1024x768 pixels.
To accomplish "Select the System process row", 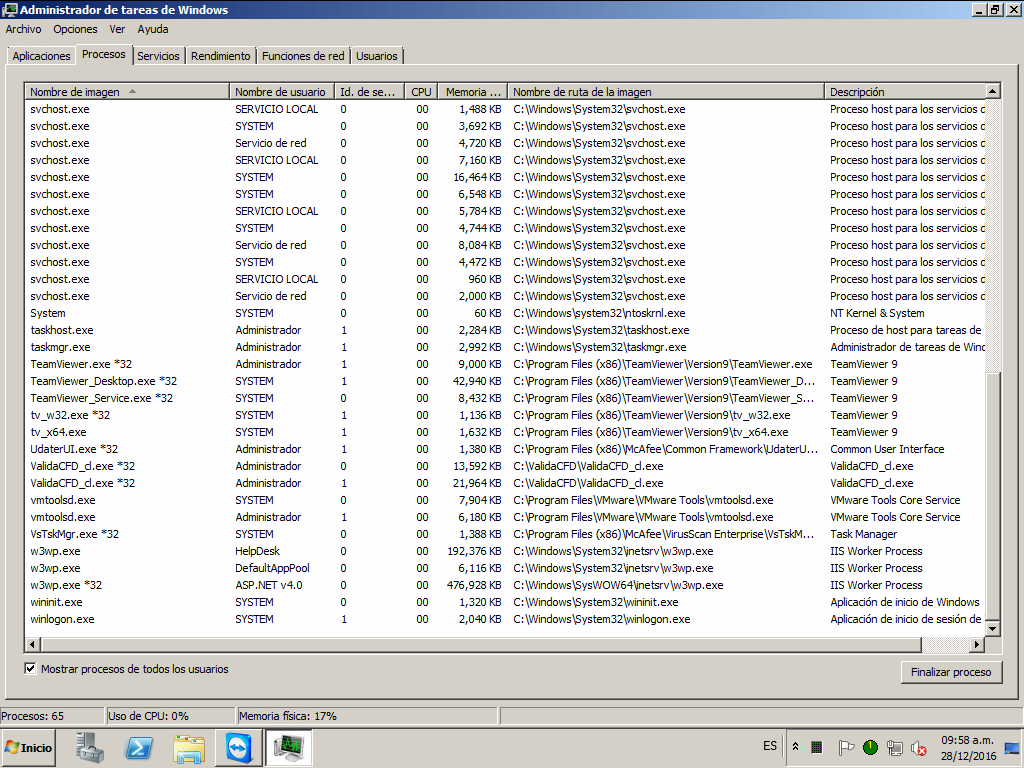I will tap(505, 313).
